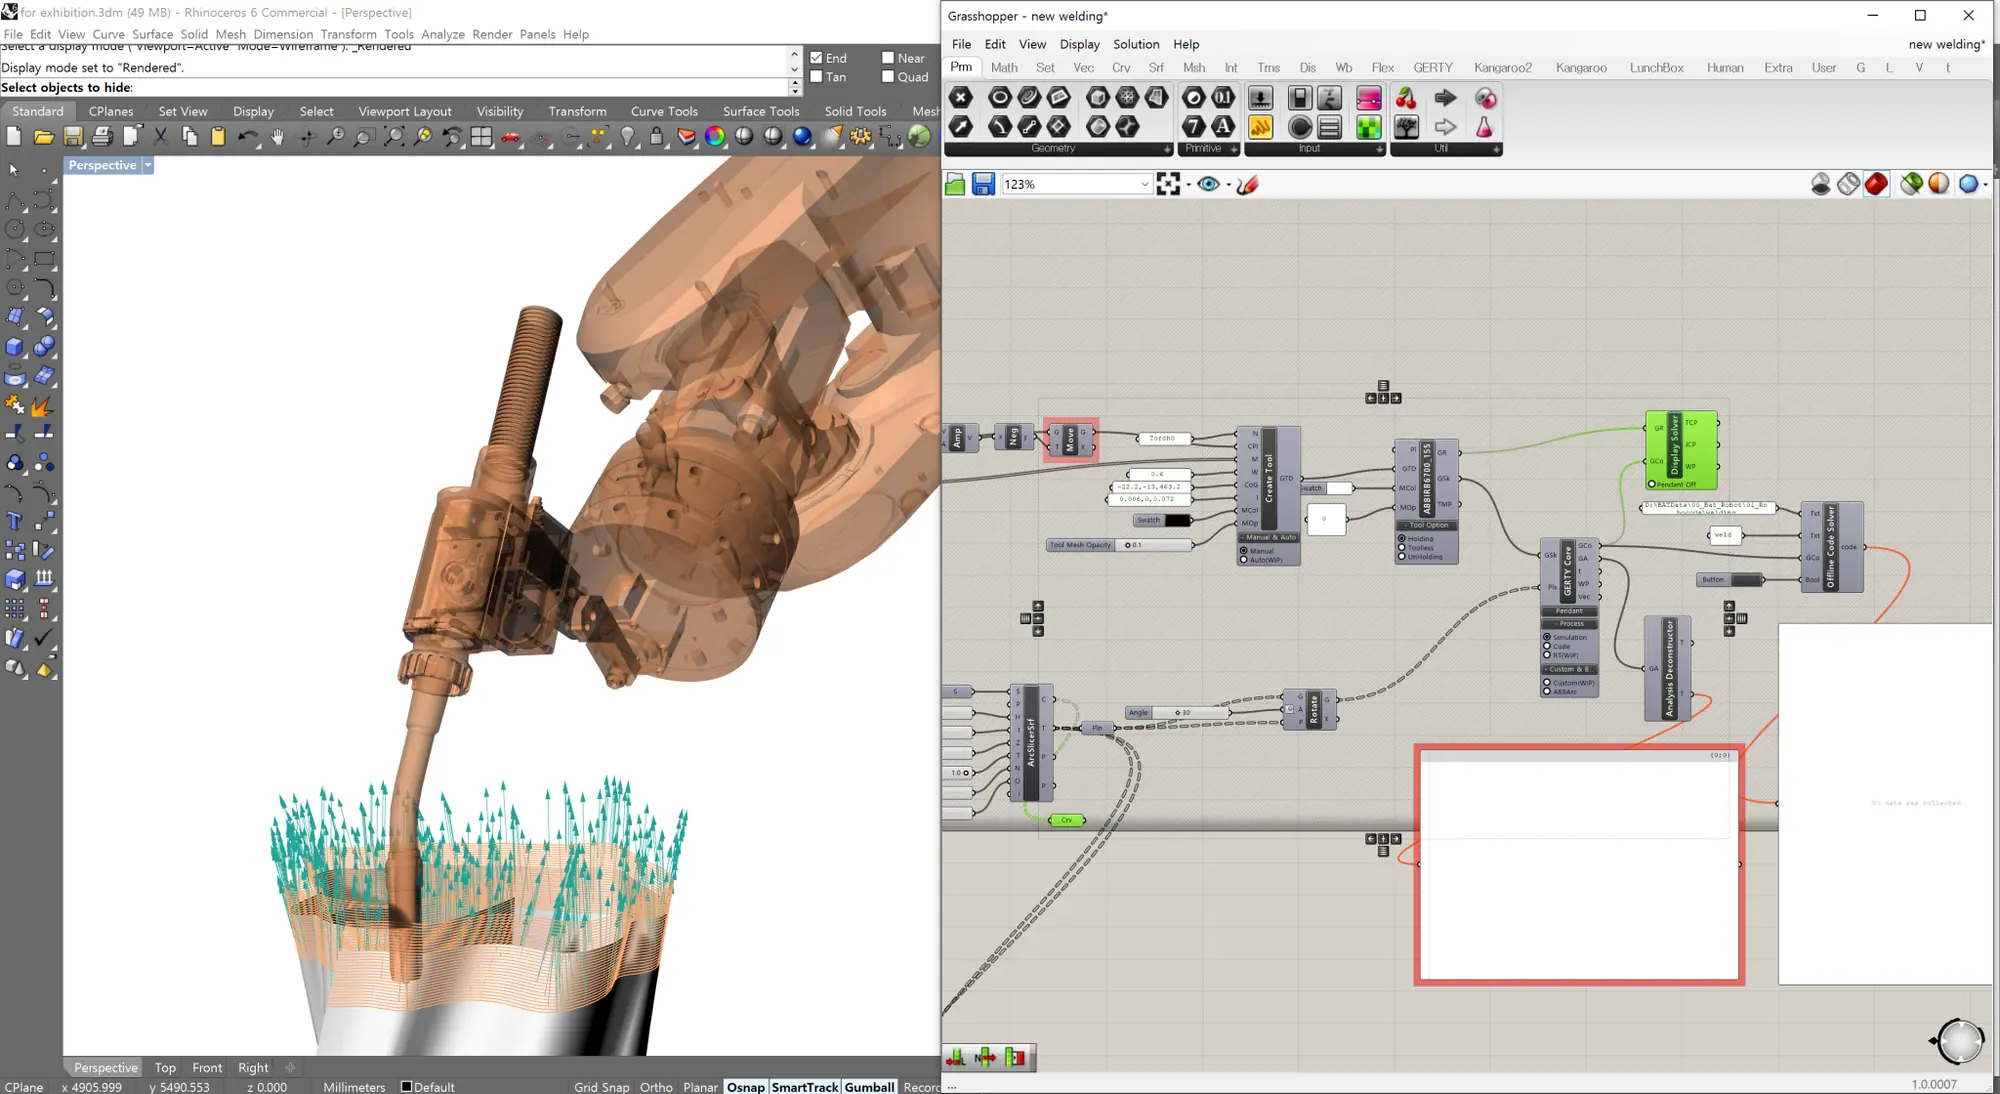
Task: Click the Zoom Extents icon in Grasshopper
Action: pos(1168,184)
